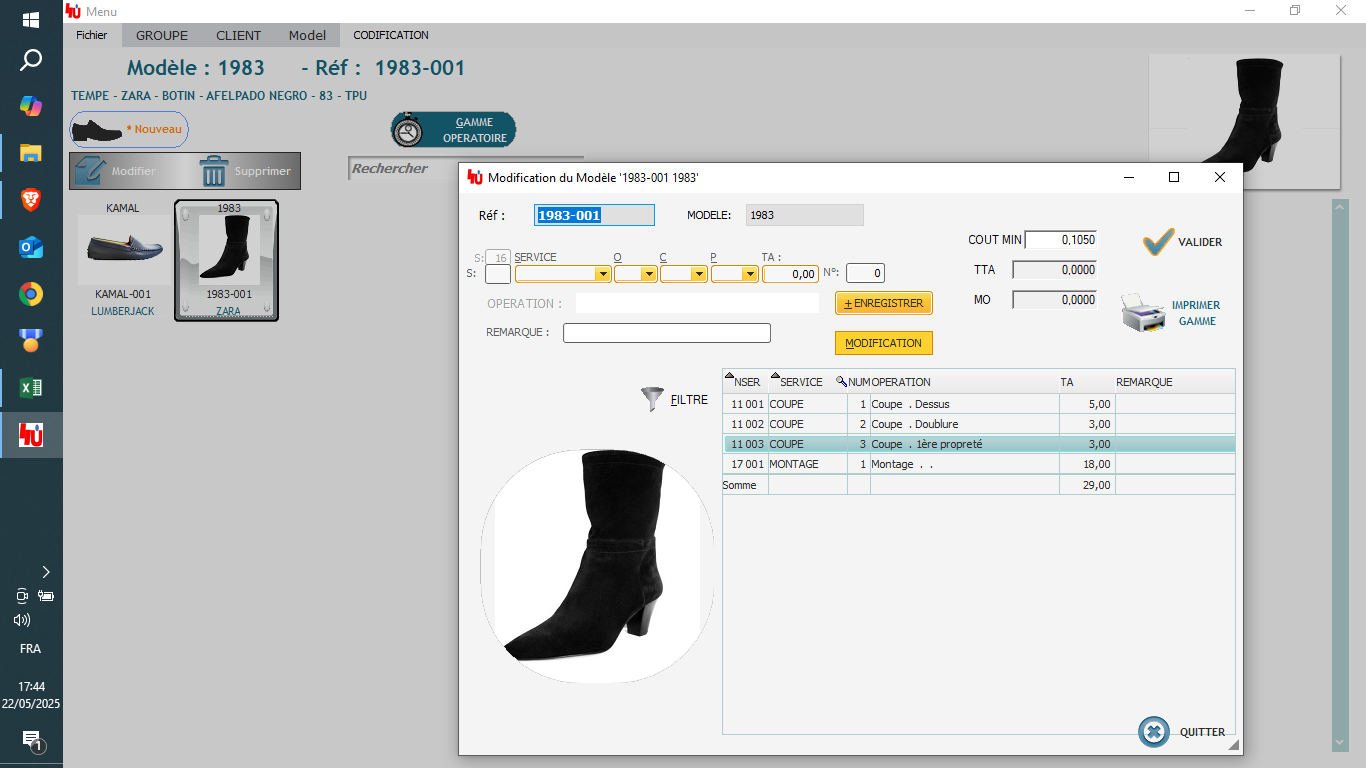This screenshot has width=1366, height=768.
Task: Click in the REMARQUE text field
Action: [666, 333]
